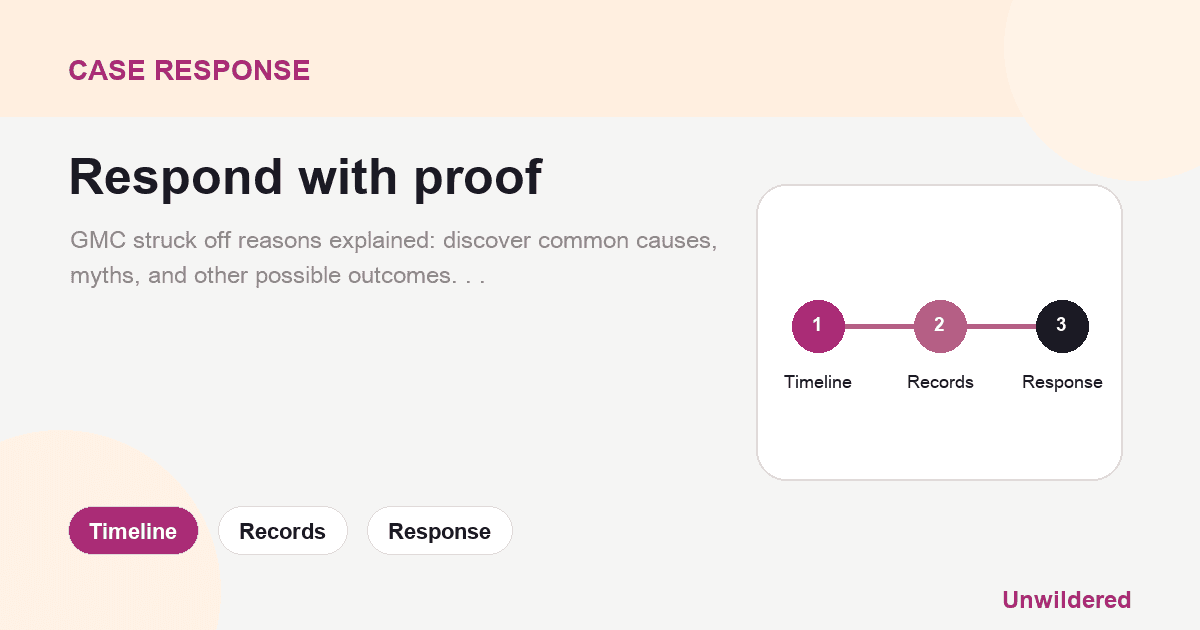Click the Respond with proof heading

pyautogui.click(x=305, y=177)
